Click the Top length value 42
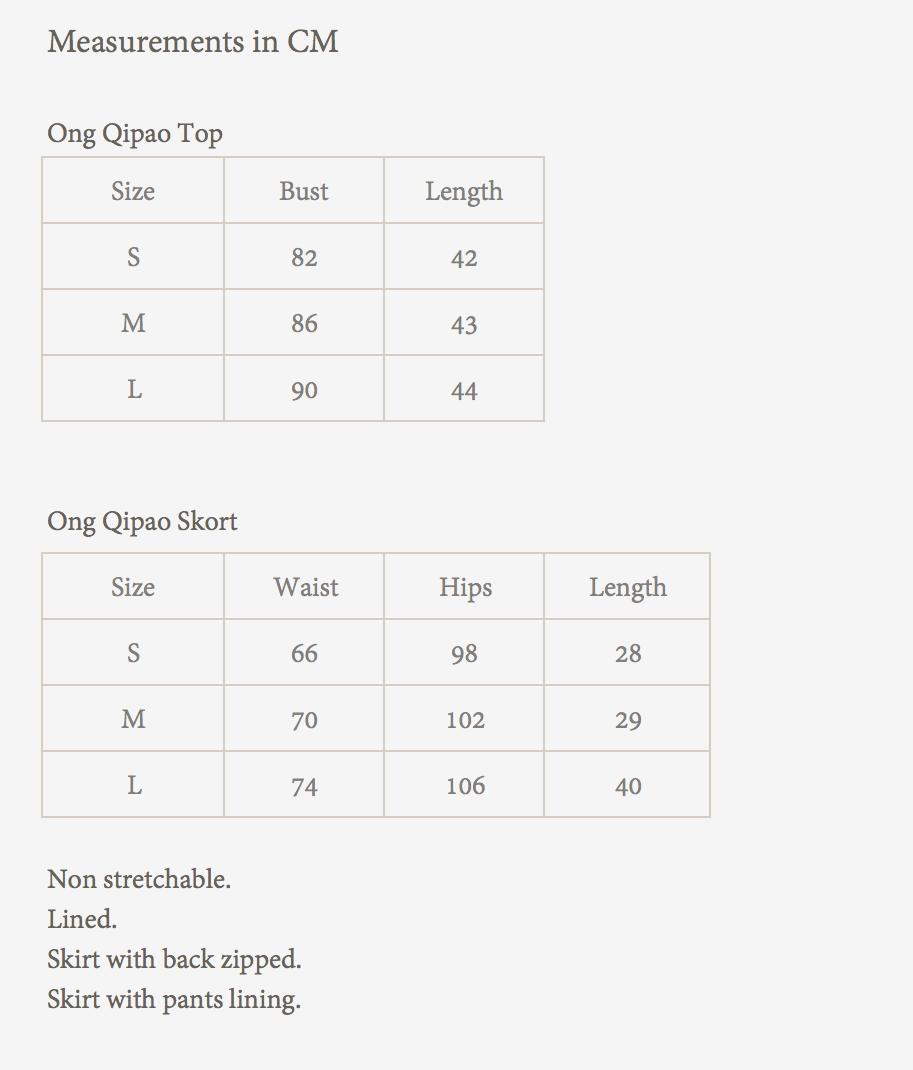 464,258
